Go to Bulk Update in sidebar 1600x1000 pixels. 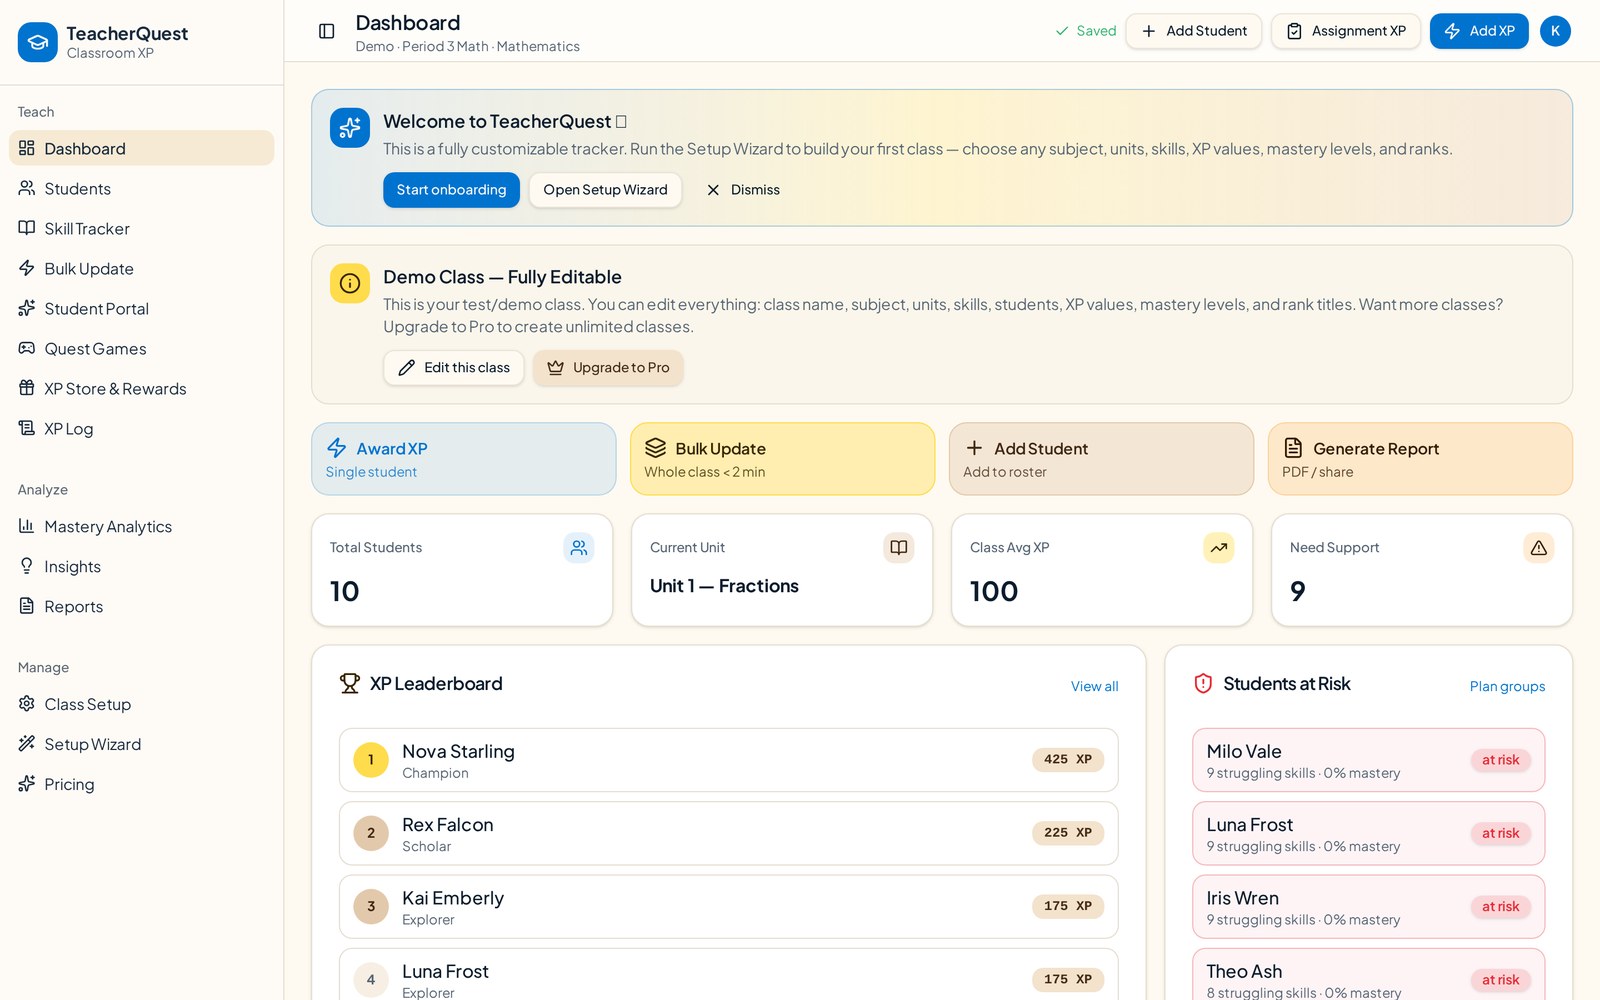coord(141,268)
